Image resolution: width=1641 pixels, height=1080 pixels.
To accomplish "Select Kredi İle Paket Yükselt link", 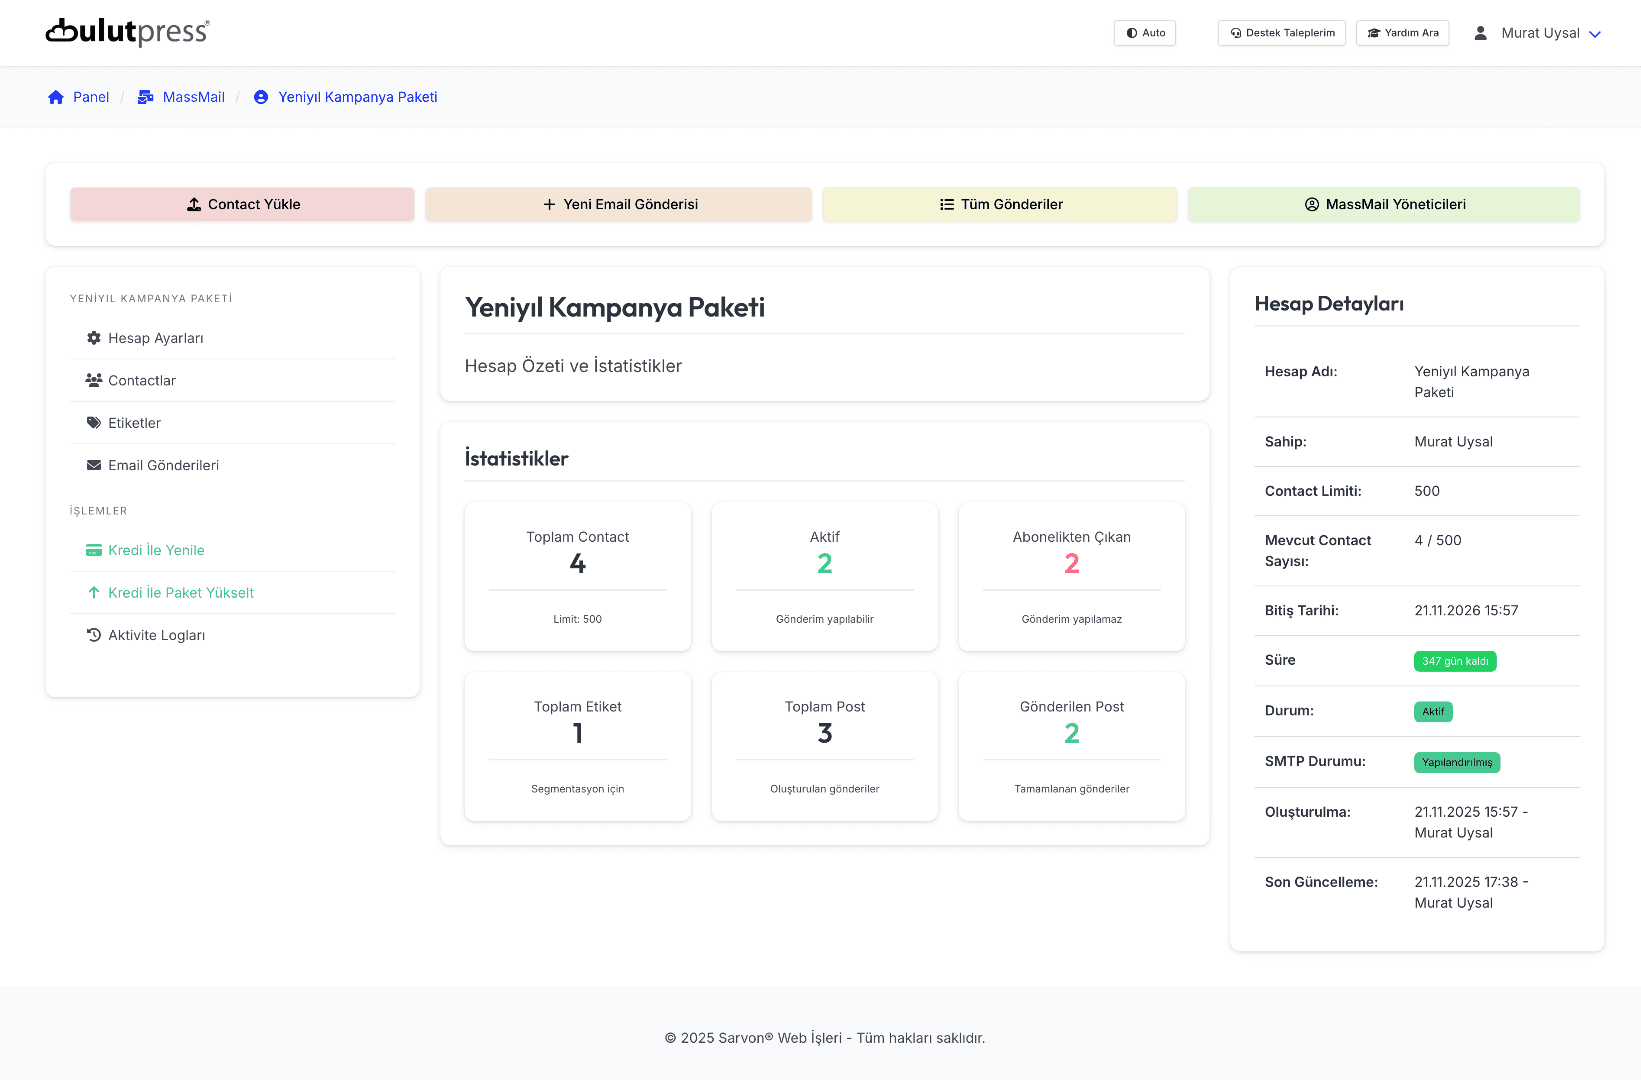I will [181, 593].
